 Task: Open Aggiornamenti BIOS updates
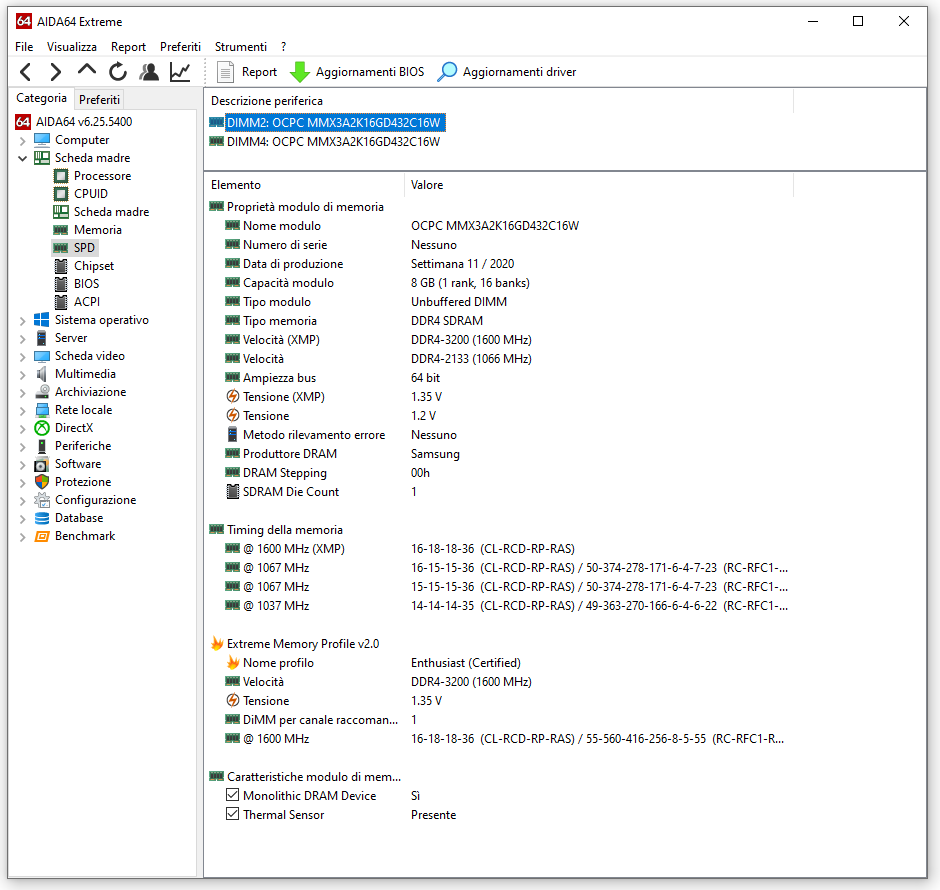click(357, 72)
